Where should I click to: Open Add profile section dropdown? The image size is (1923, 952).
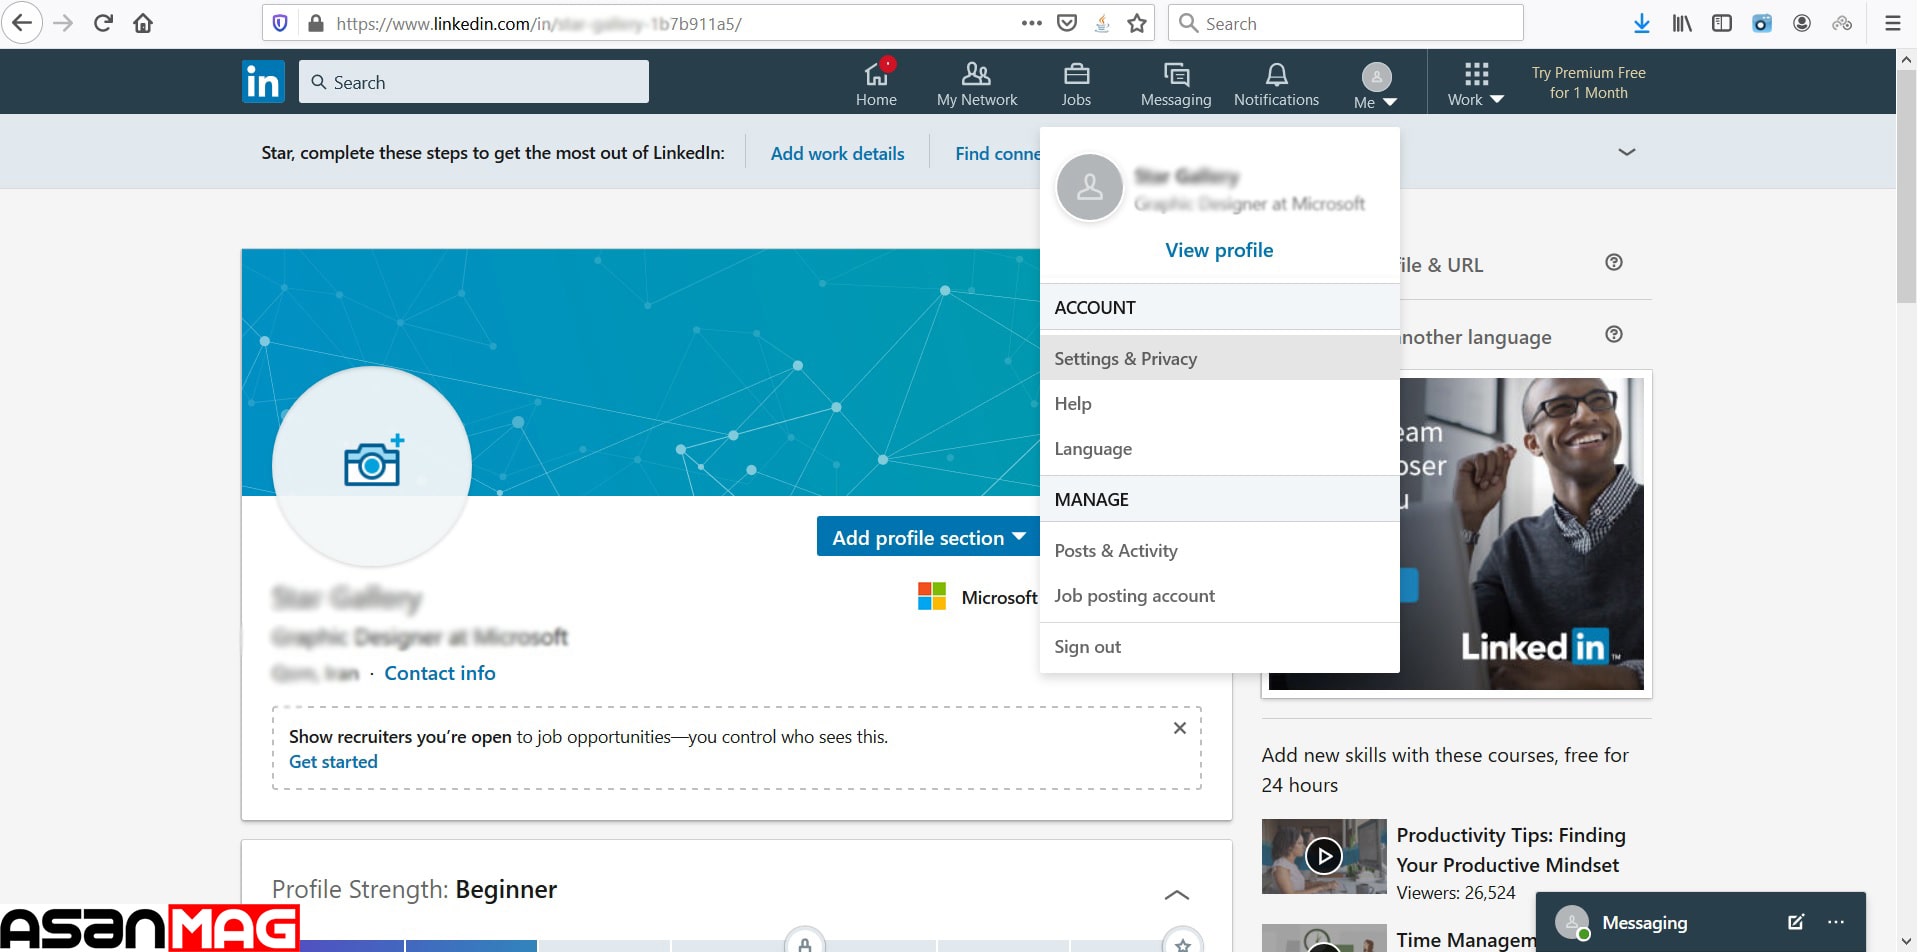point(929,537)
